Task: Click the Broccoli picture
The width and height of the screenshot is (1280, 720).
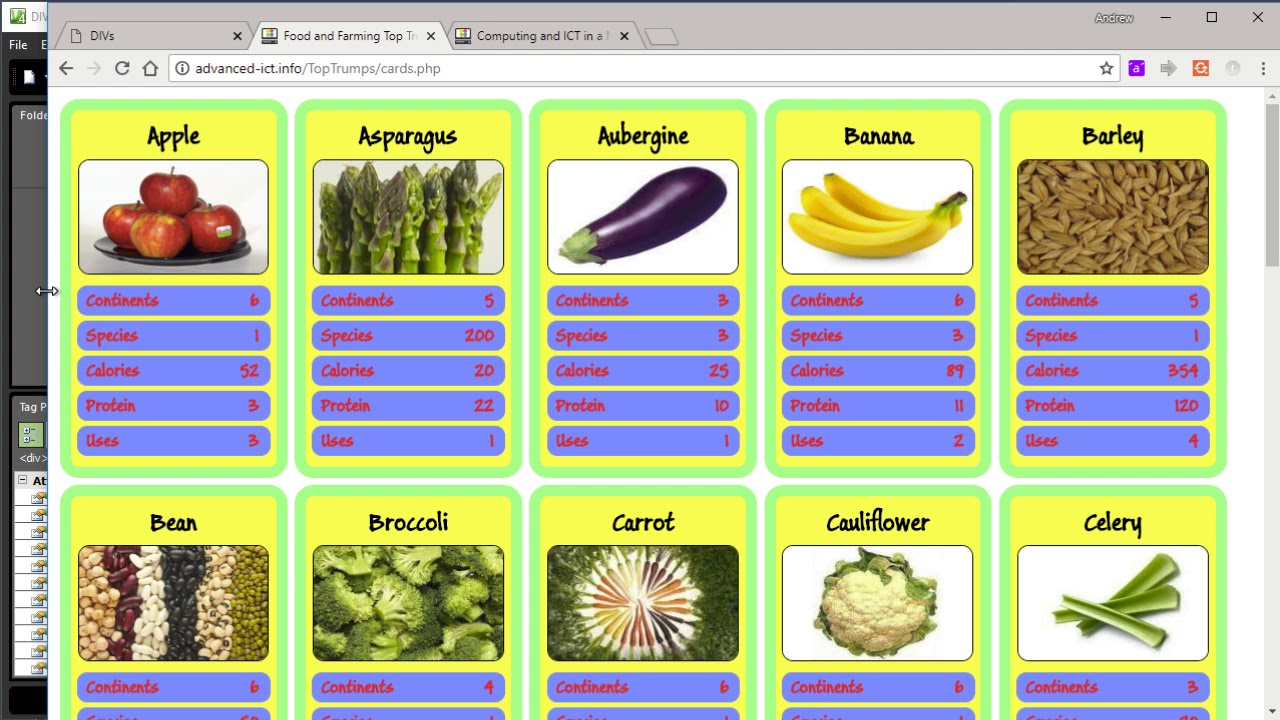Action: (408, 603)
